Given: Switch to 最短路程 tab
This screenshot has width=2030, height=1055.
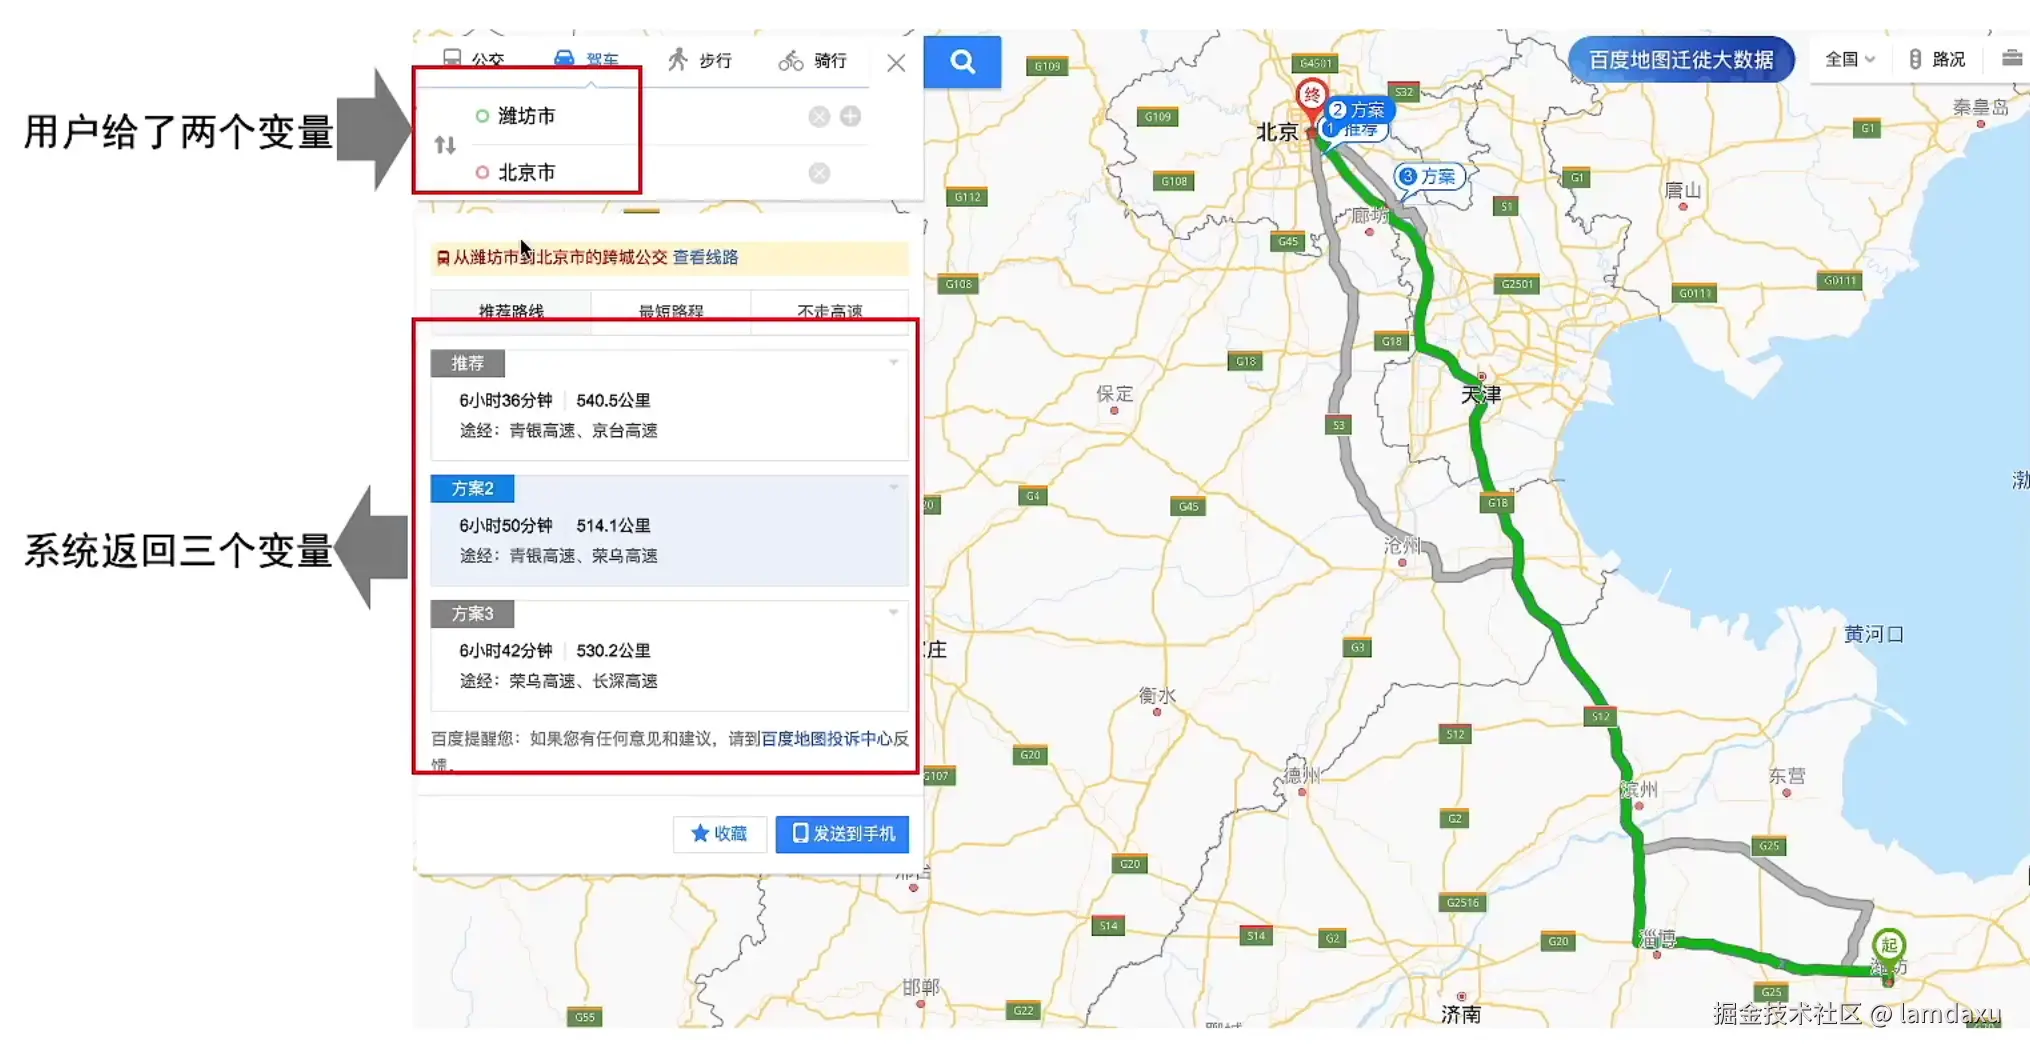Looking at the screenshot, I should click(670, 311).
